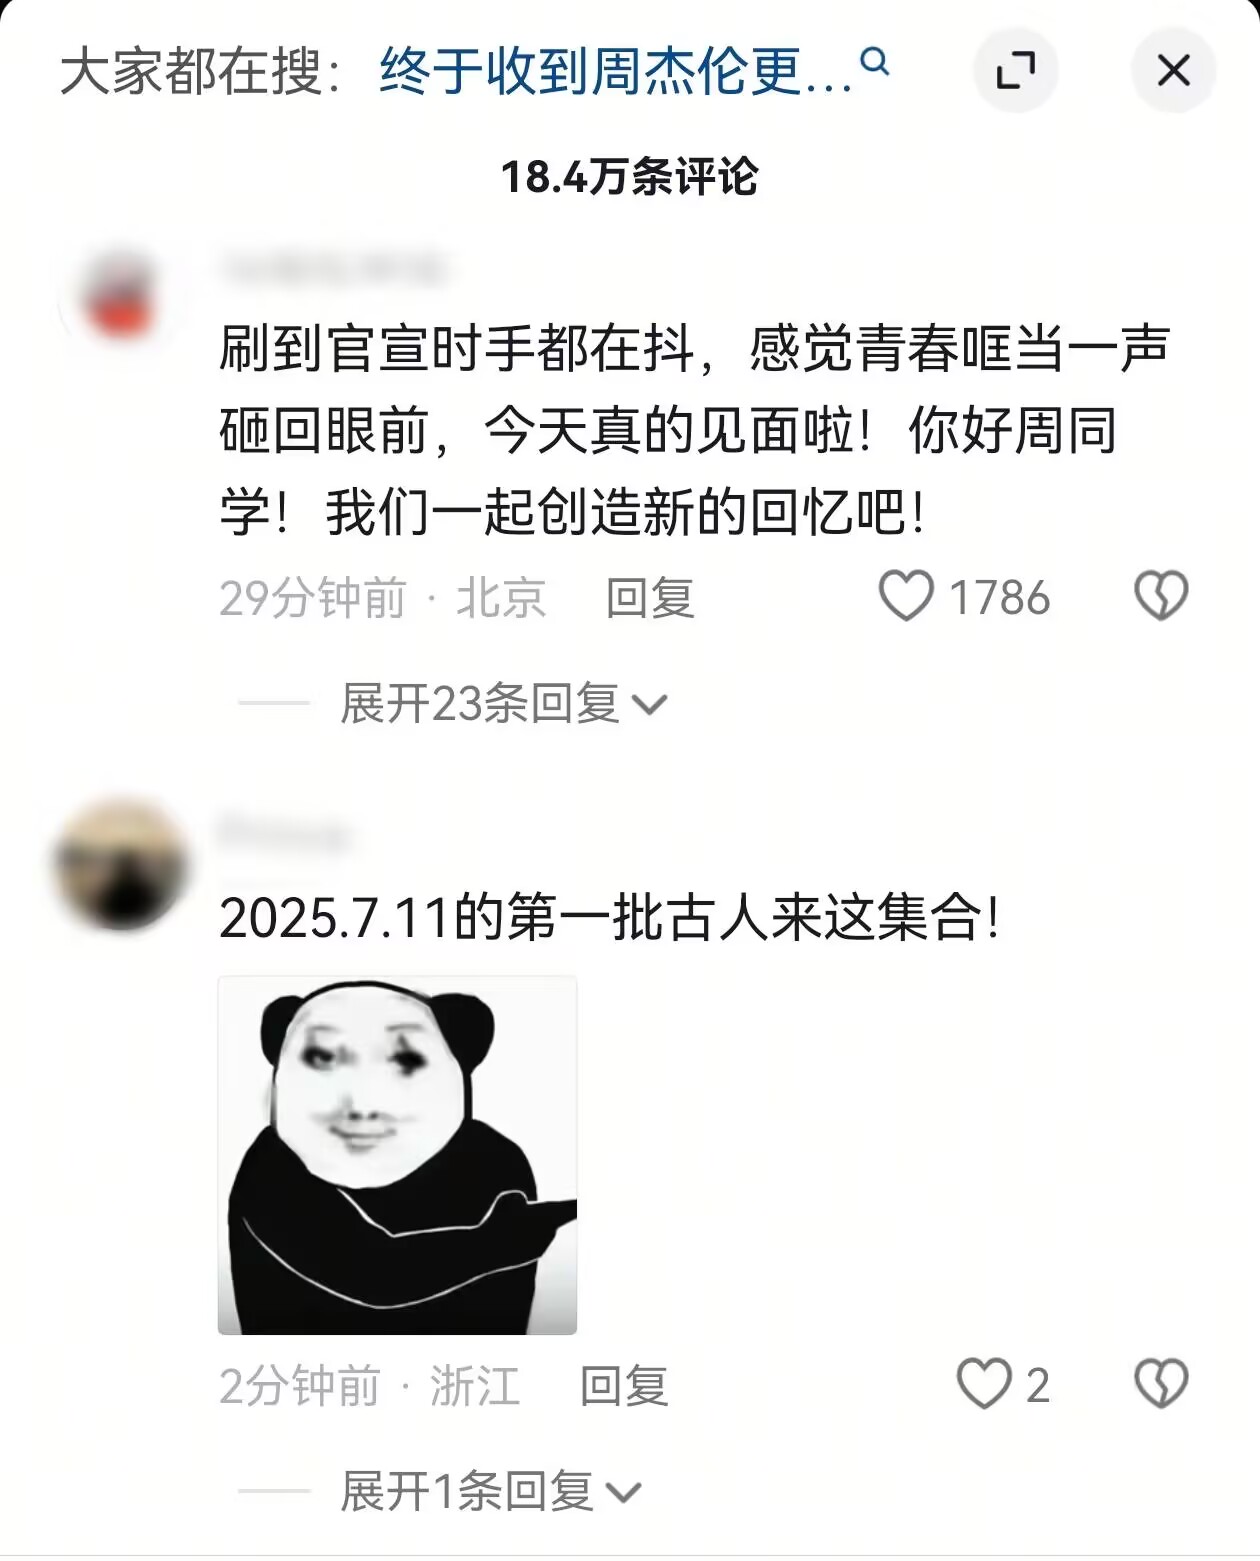Select the 18.4万条评论 comment count header
Viewport: 1260px width, 1561px height.
630,177
